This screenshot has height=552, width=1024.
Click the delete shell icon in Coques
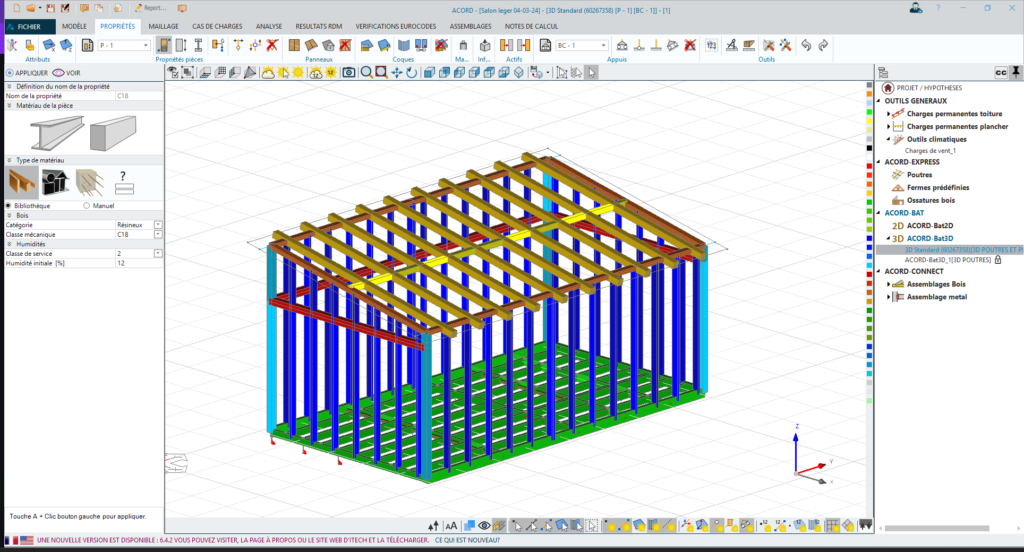(441, 45)
